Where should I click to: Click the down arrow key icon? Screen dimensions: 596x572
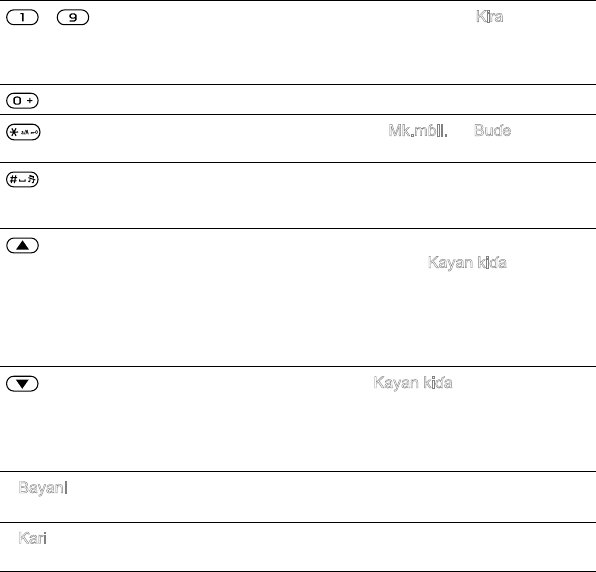pos(22,384)
